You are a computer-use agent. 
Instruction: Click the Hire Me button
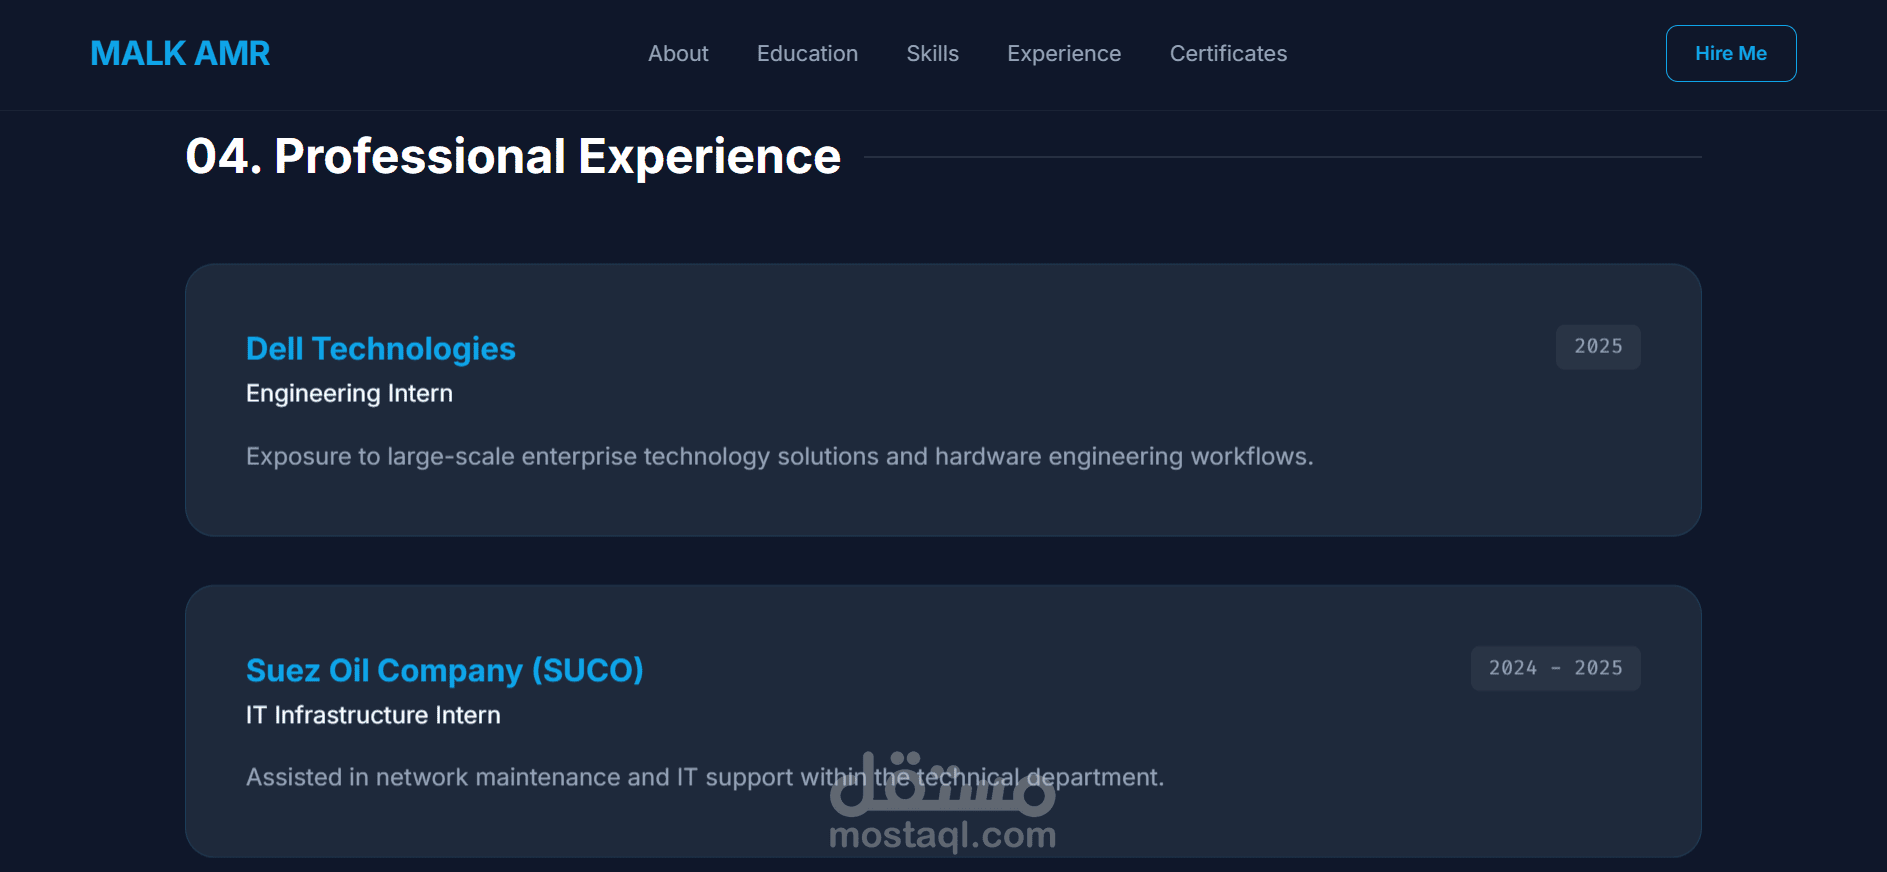coord(1731,53)
